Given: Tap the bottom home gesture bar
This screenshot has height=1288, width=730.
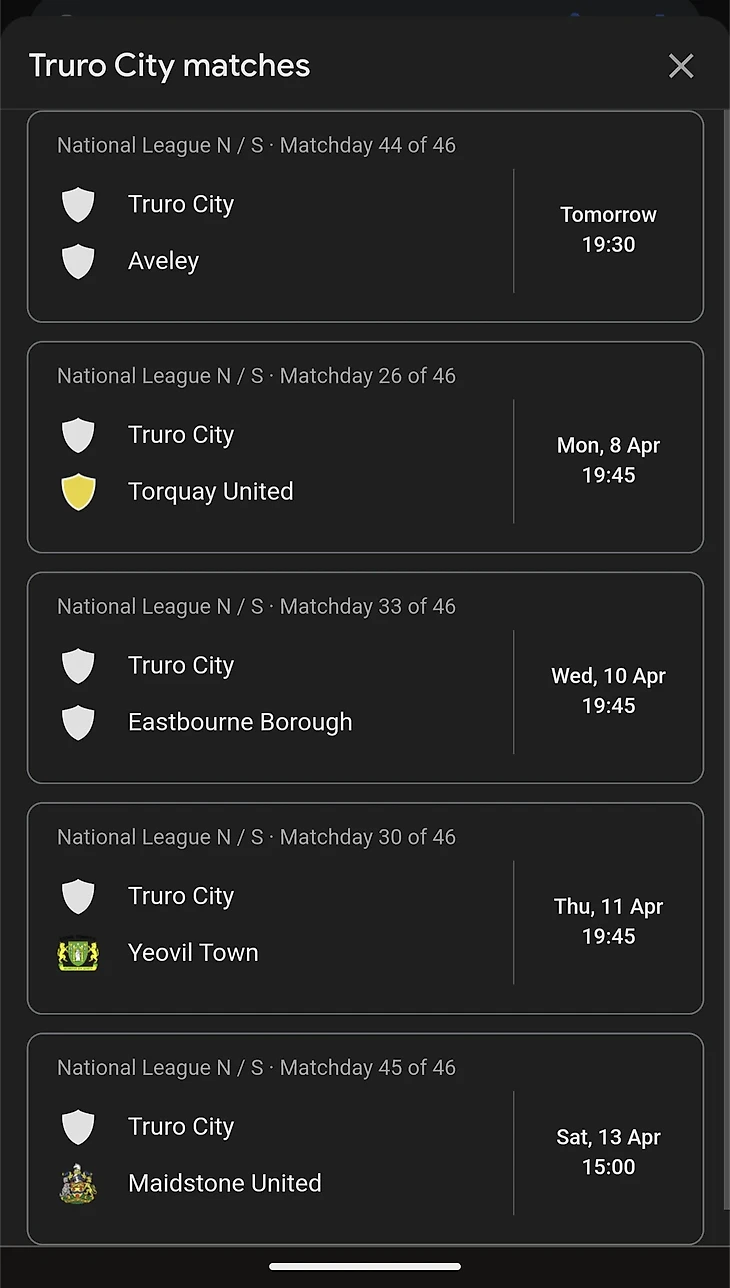Looking at the screenshot, I should 365,1266.
